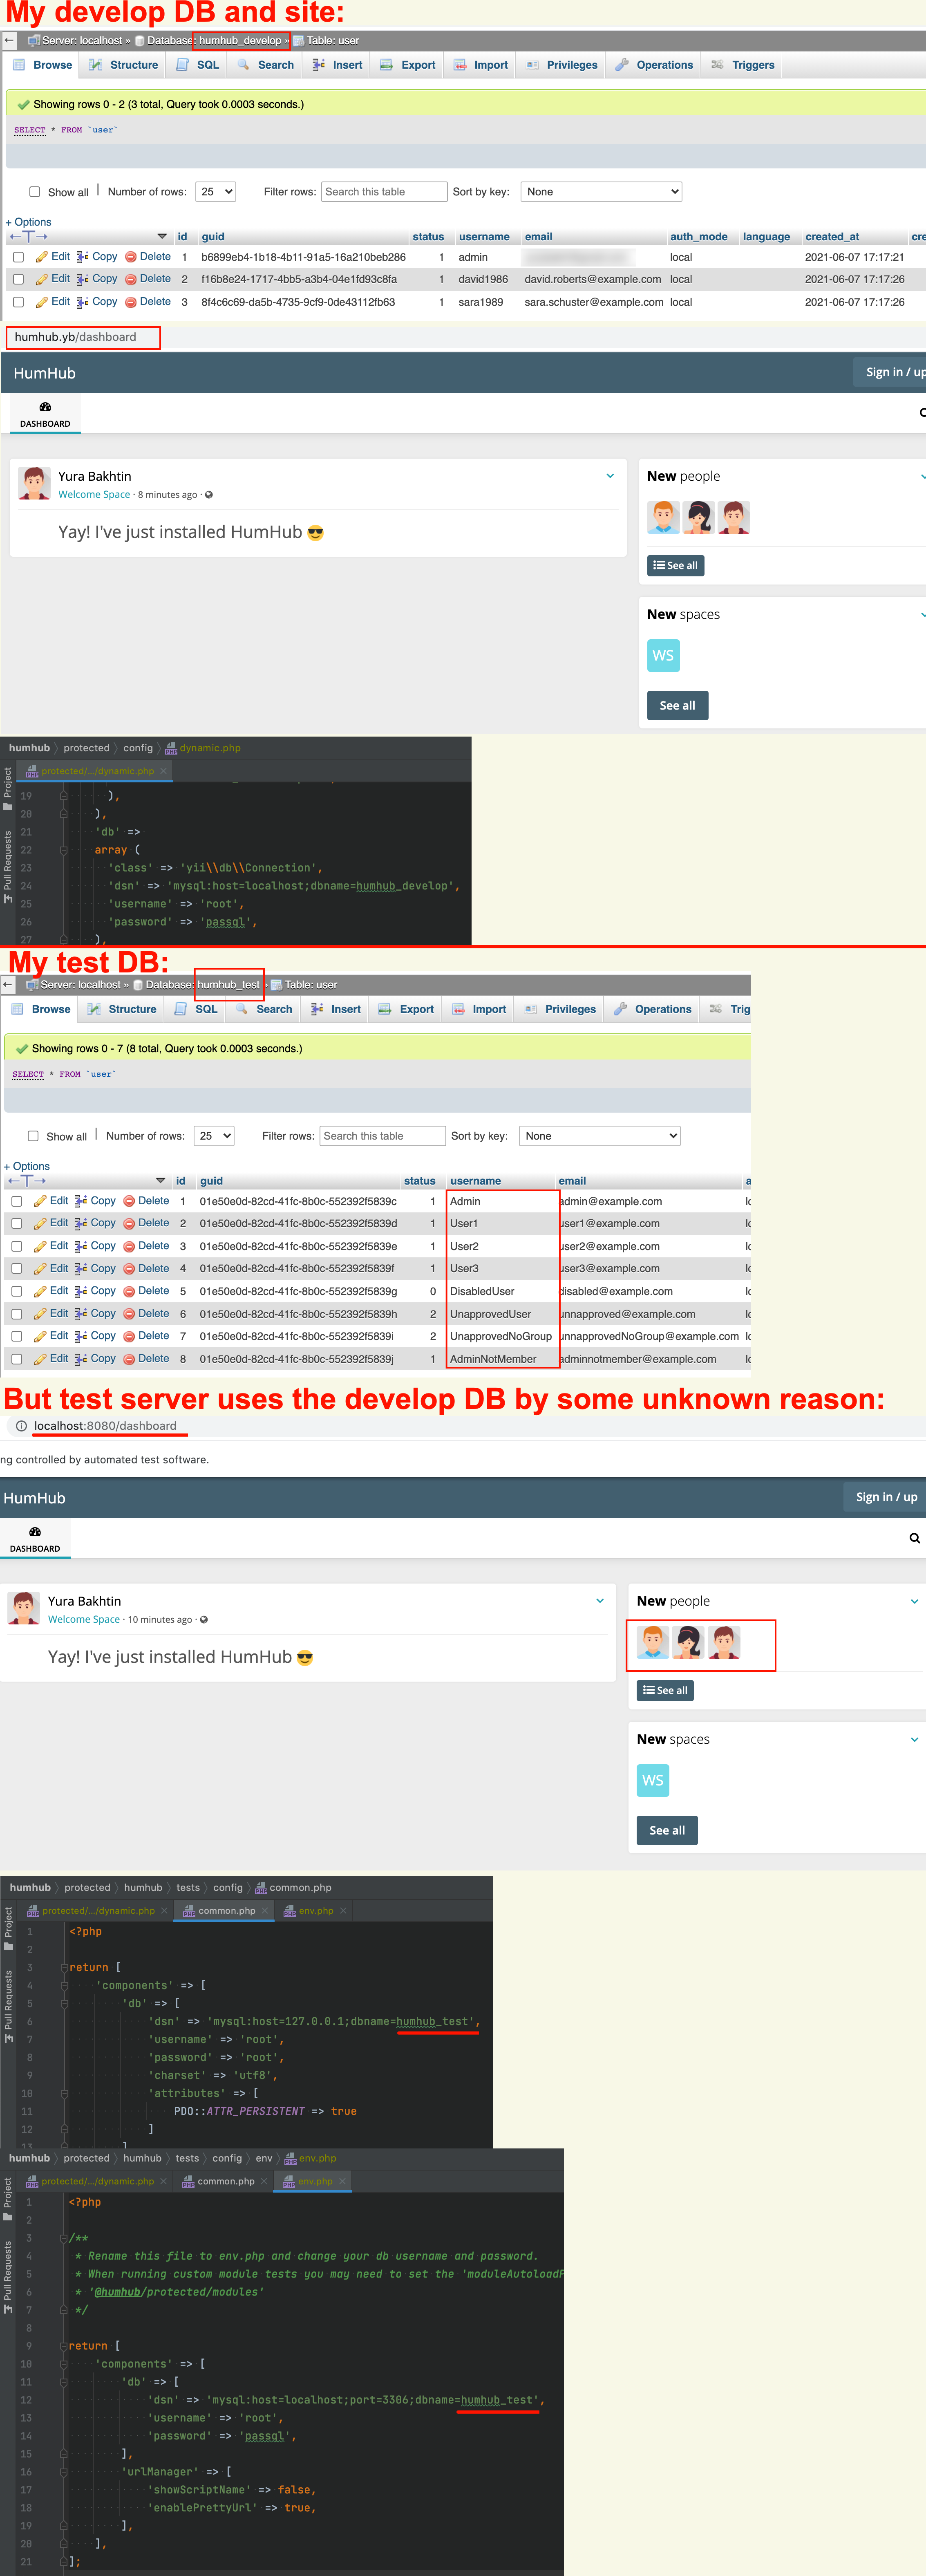
Task: Click search magnifier on localhost:8080 site
Action: (x=914, y=1538)
